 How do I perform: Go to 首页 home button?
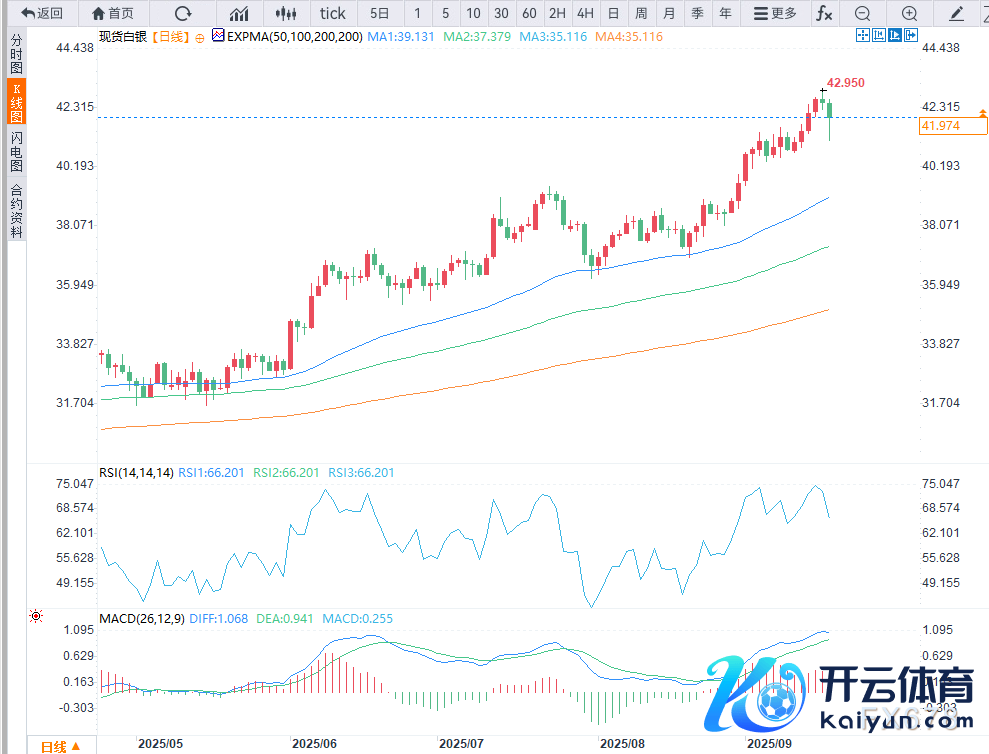click(x=112, y=13)
